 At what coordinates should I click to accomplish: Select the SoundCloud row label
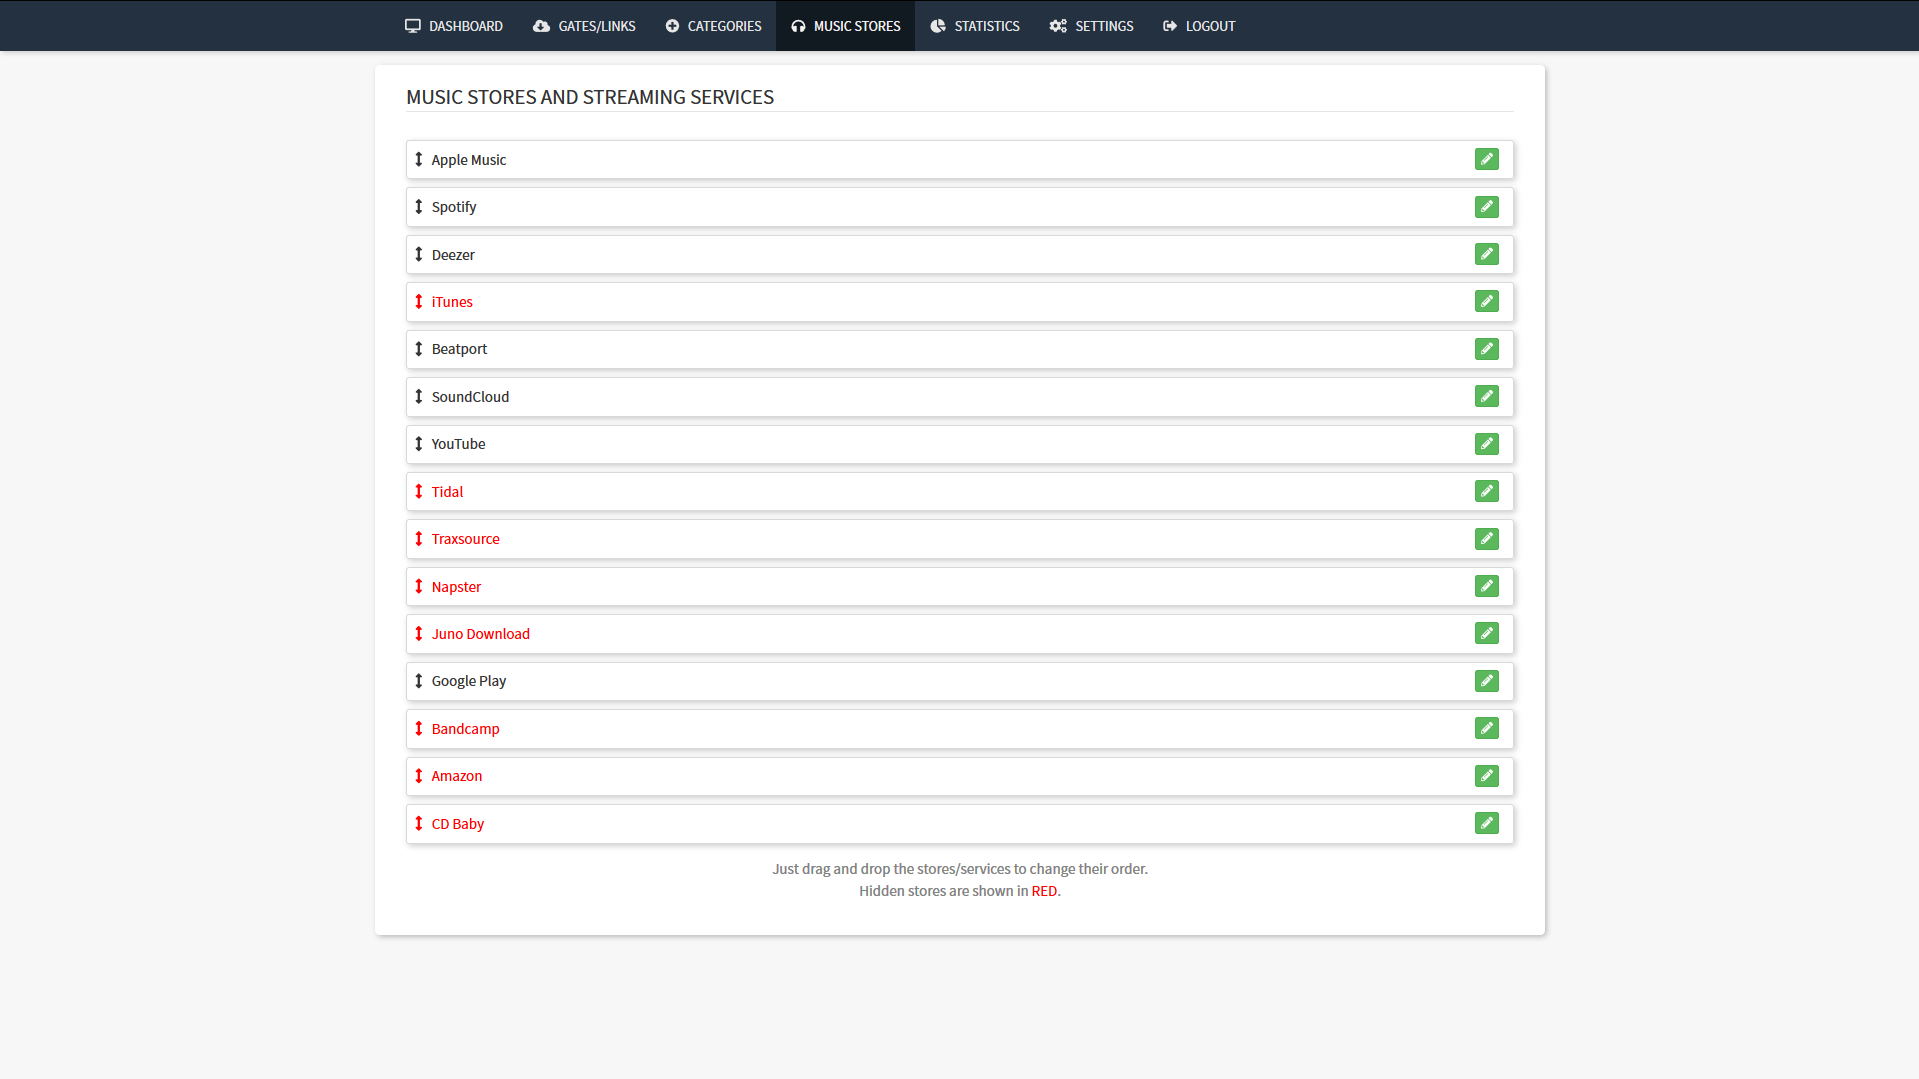(470, 397)
